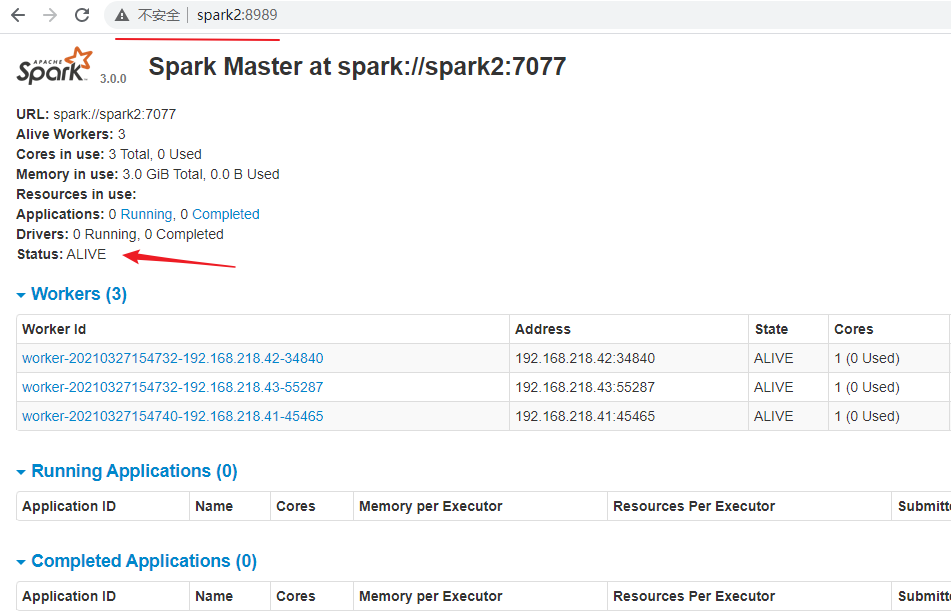The height and width of the screenshot is (614, 951).
Task: Click the browser forward arrow
Action: pyautogui.click(x=50, y=15)
